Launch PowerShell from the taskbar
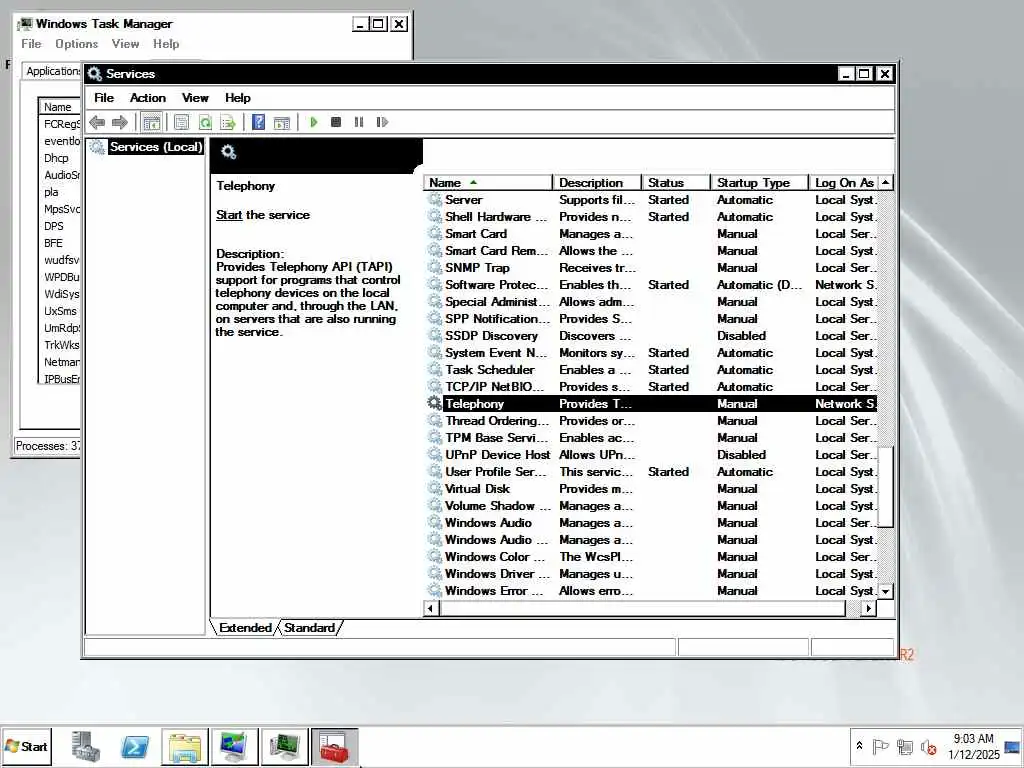Viewport: 1024px width, 768px height. click(135, 746)
